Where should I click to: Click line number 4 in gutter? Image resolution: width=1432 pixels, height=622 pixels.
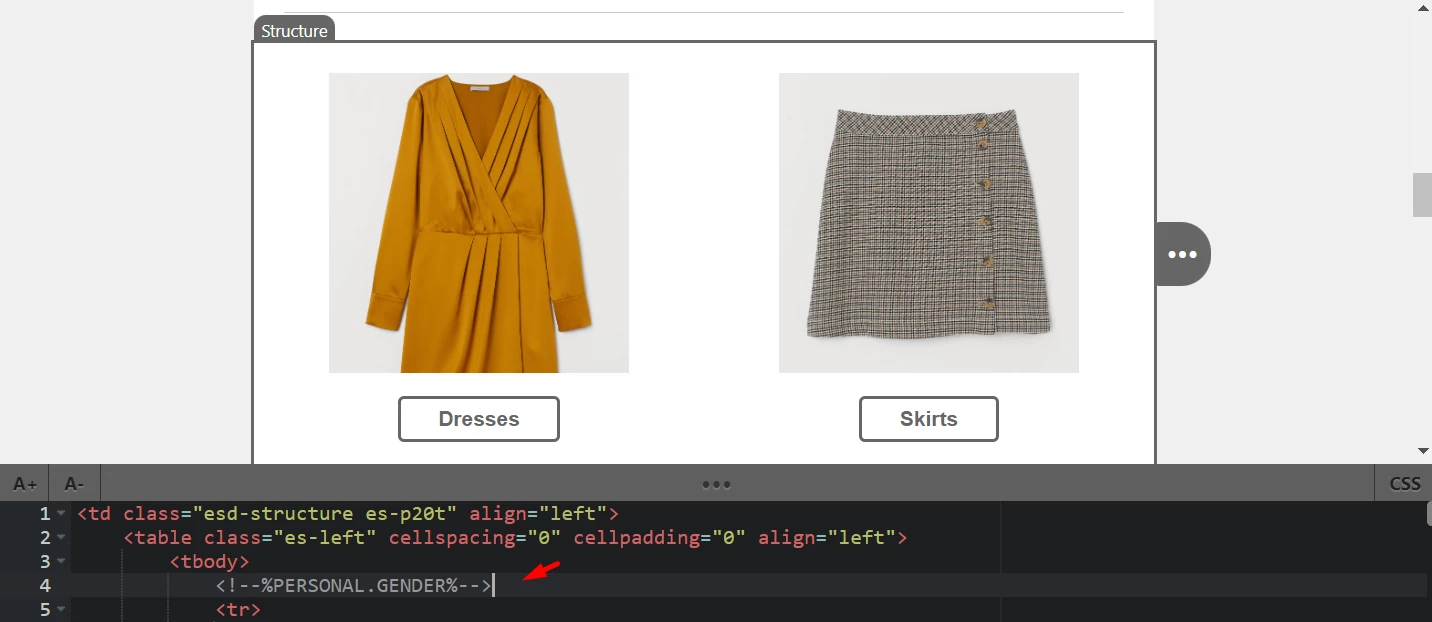(45, 586)
